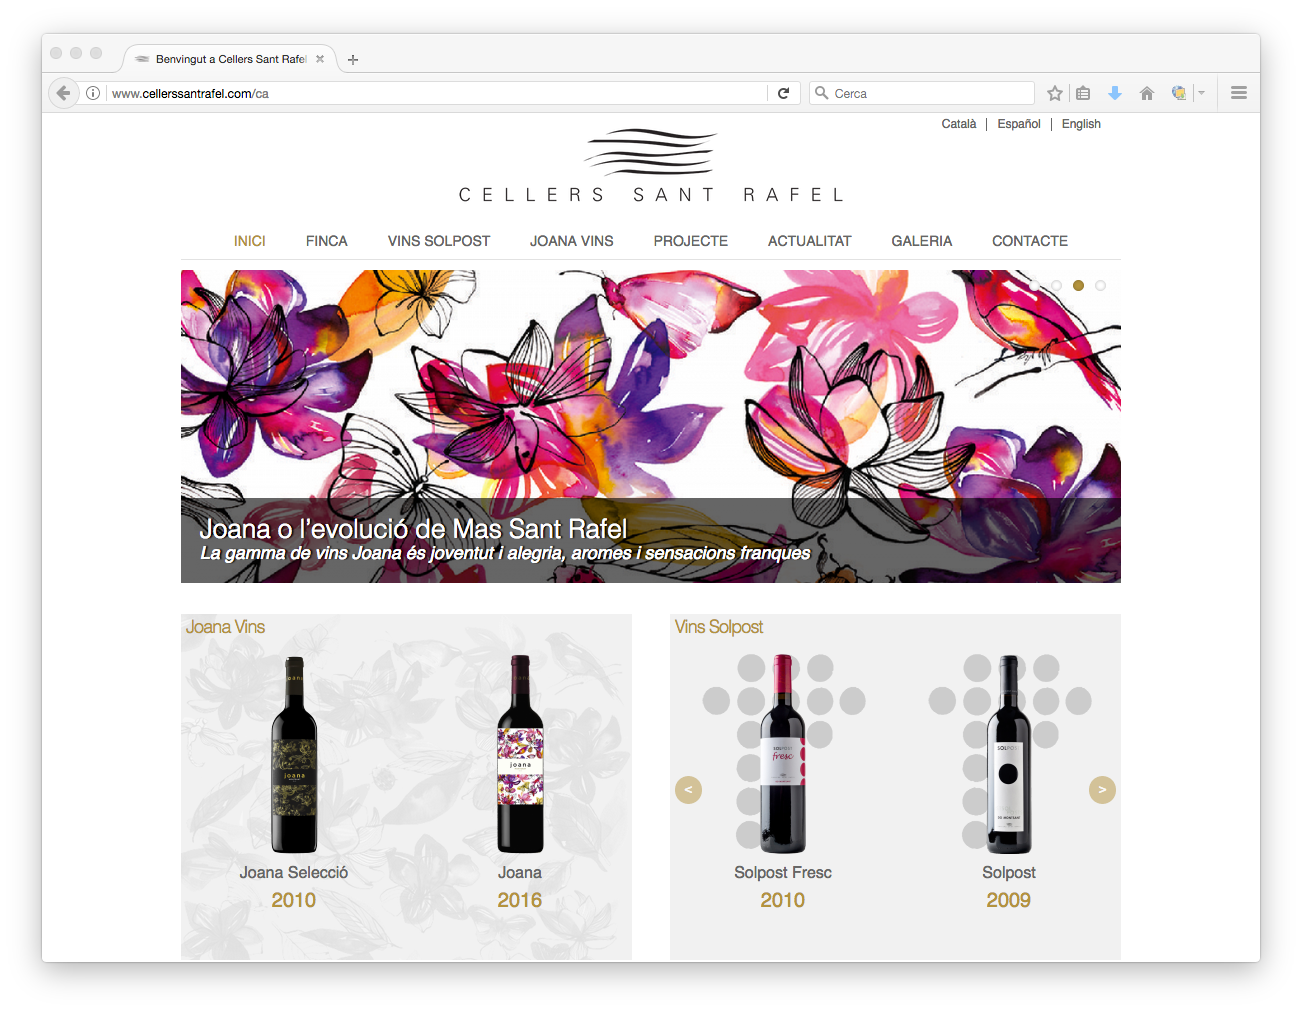
Task: Reload the page with the refresh icon
Action: (783, 93)
